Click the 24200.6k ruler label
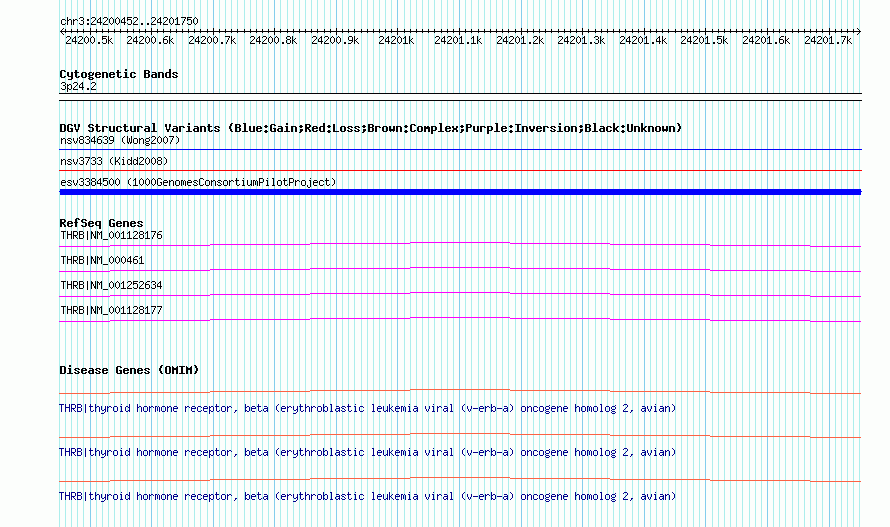 pyautogui.click(x=150, y=41)
